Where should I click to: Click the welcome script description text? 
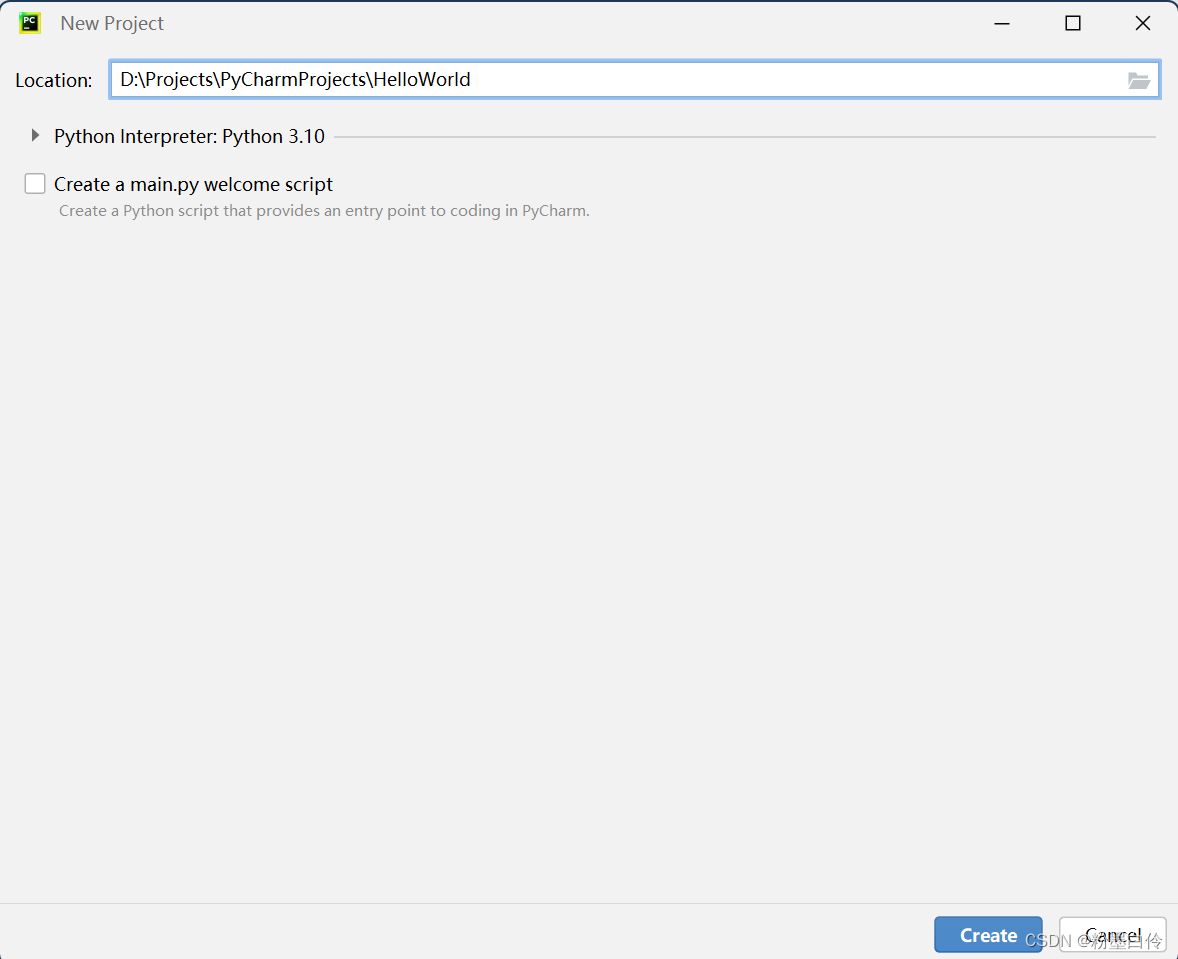click(x=324, y=210)
